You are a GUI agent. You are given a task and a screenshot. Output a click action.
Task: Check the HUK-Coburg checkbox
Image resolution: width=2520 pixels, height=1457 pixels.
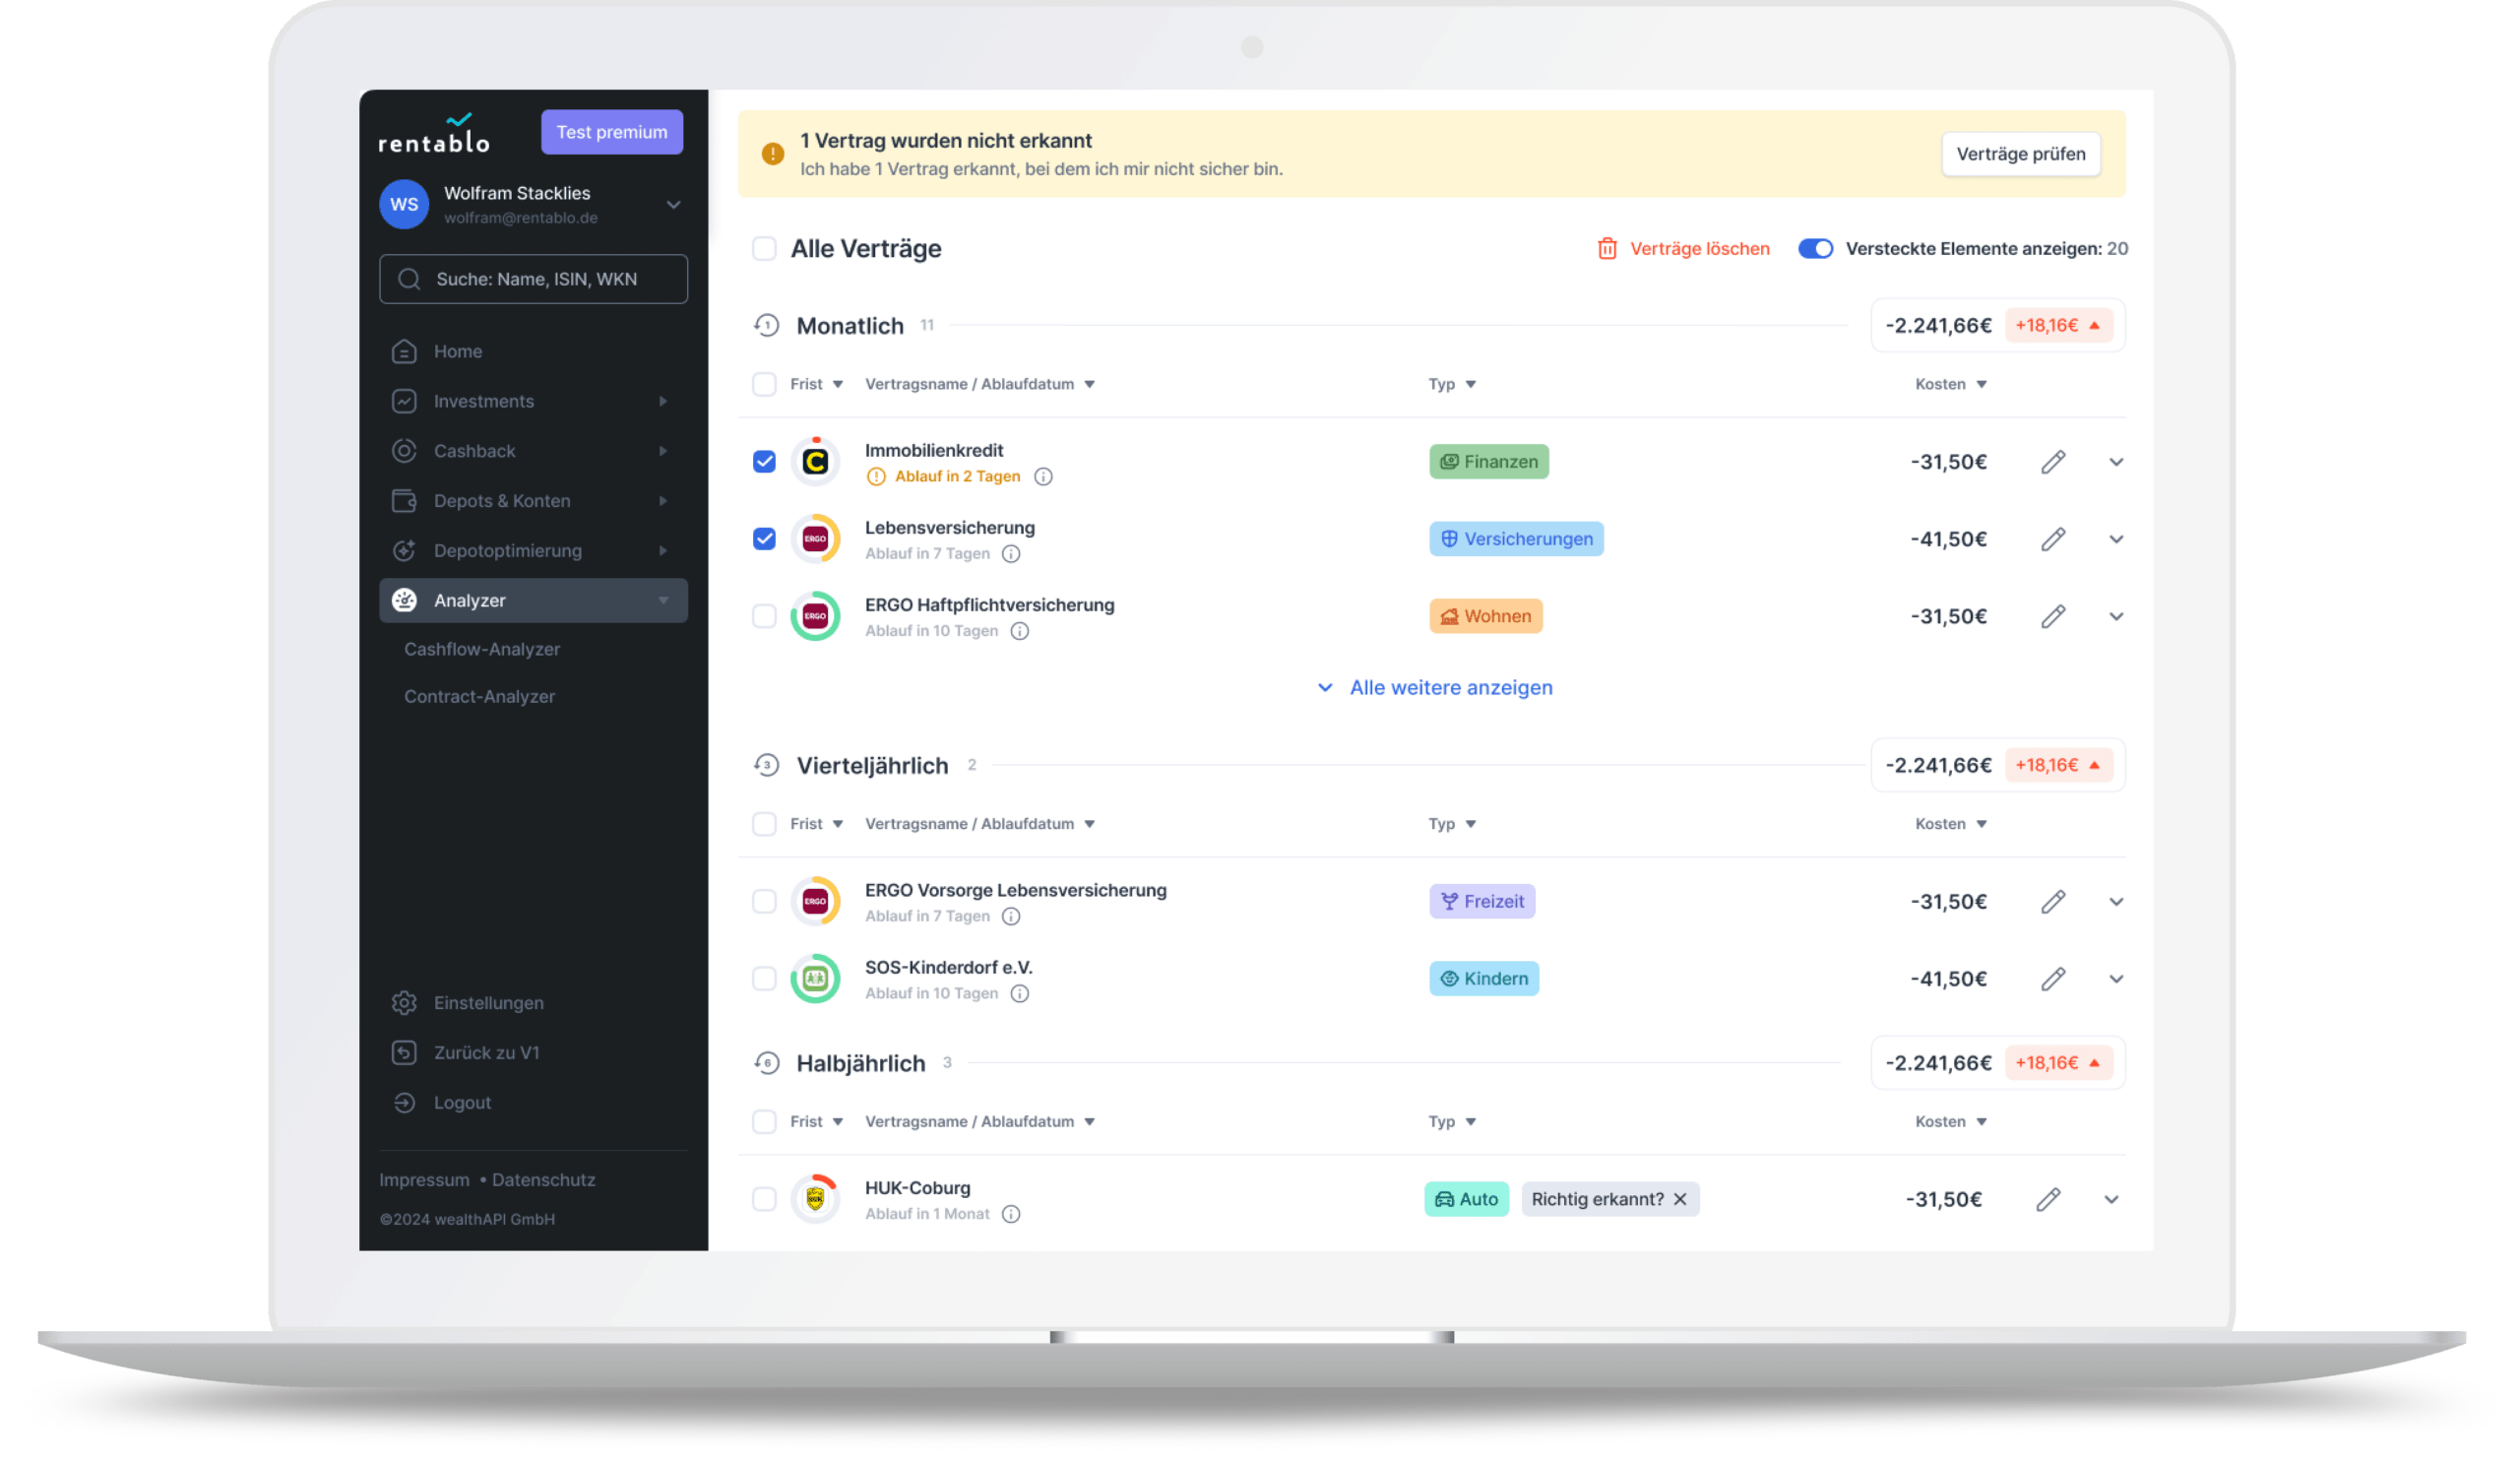pos(765,1201)
